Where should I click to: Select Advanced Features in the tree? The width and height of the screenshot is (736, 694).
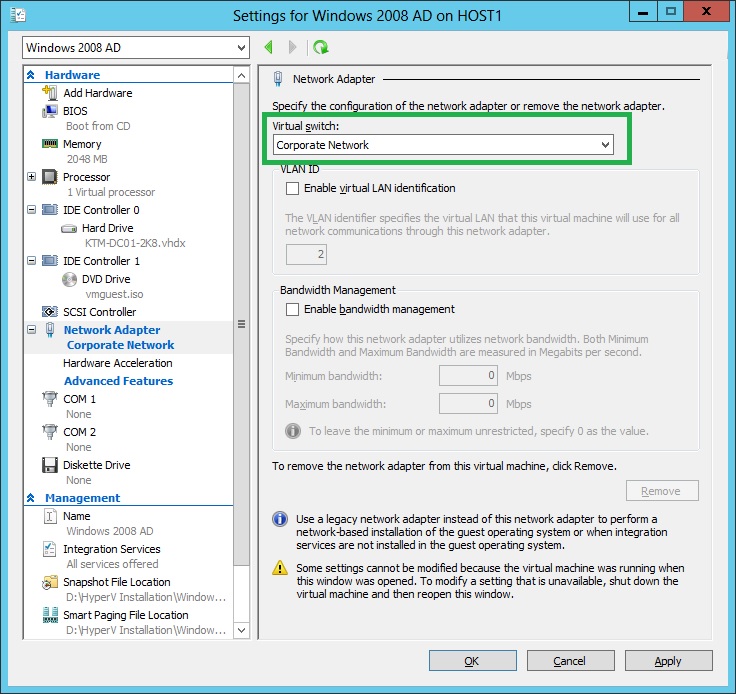click(x=118, y=381)
